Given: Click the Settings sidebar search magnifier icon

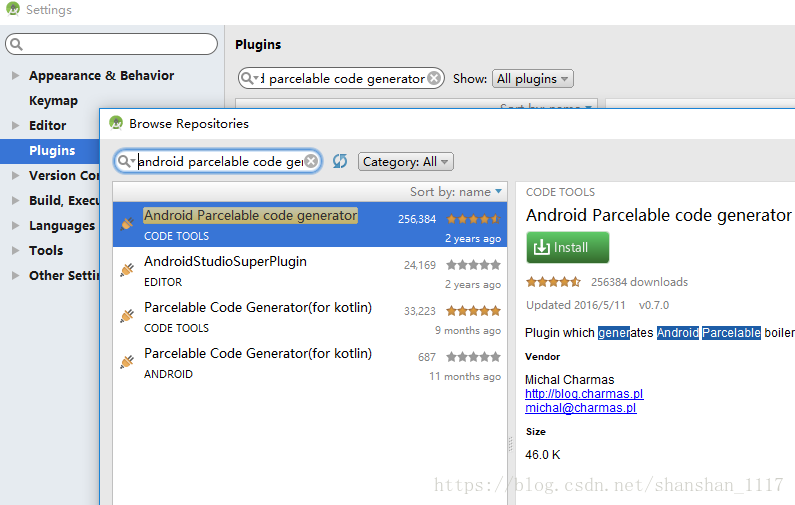Looking at the screenshot, I should pyautogui.click(x=16, y=45).
